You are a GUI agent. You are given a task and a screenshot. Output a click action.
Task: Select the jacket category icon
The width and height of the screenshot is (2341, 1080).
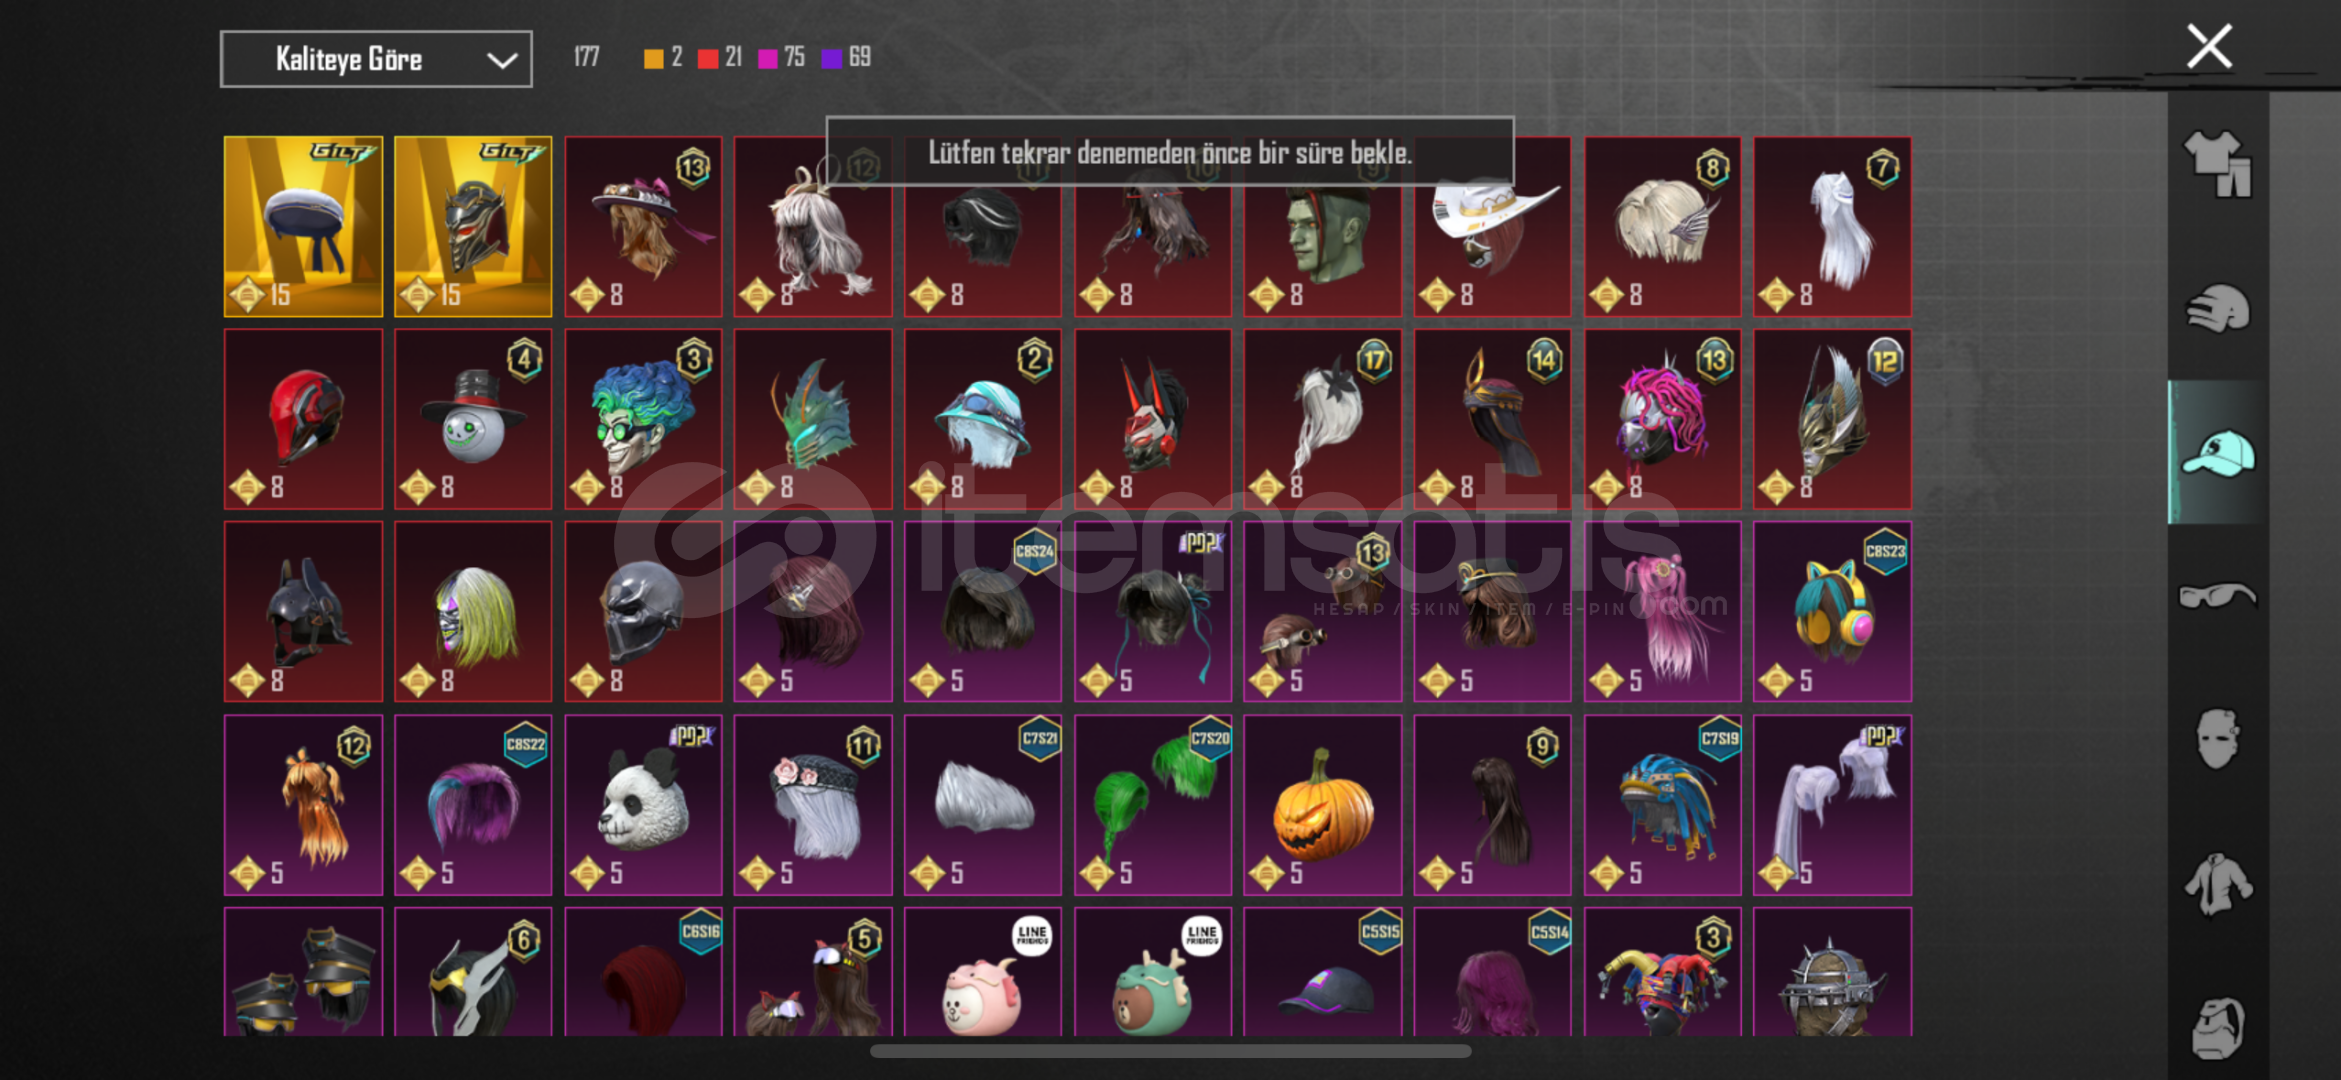[x=2217, y=884]
